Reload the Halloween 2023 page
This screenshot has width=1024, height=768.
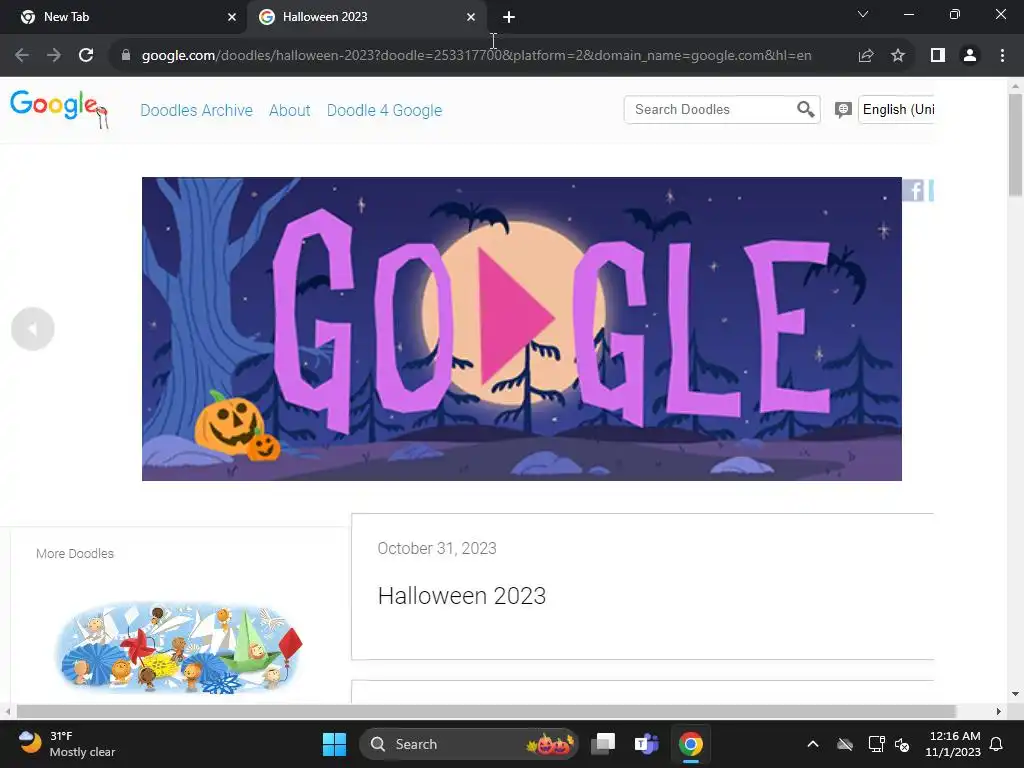pyautogui.click(x=86, y=56)
